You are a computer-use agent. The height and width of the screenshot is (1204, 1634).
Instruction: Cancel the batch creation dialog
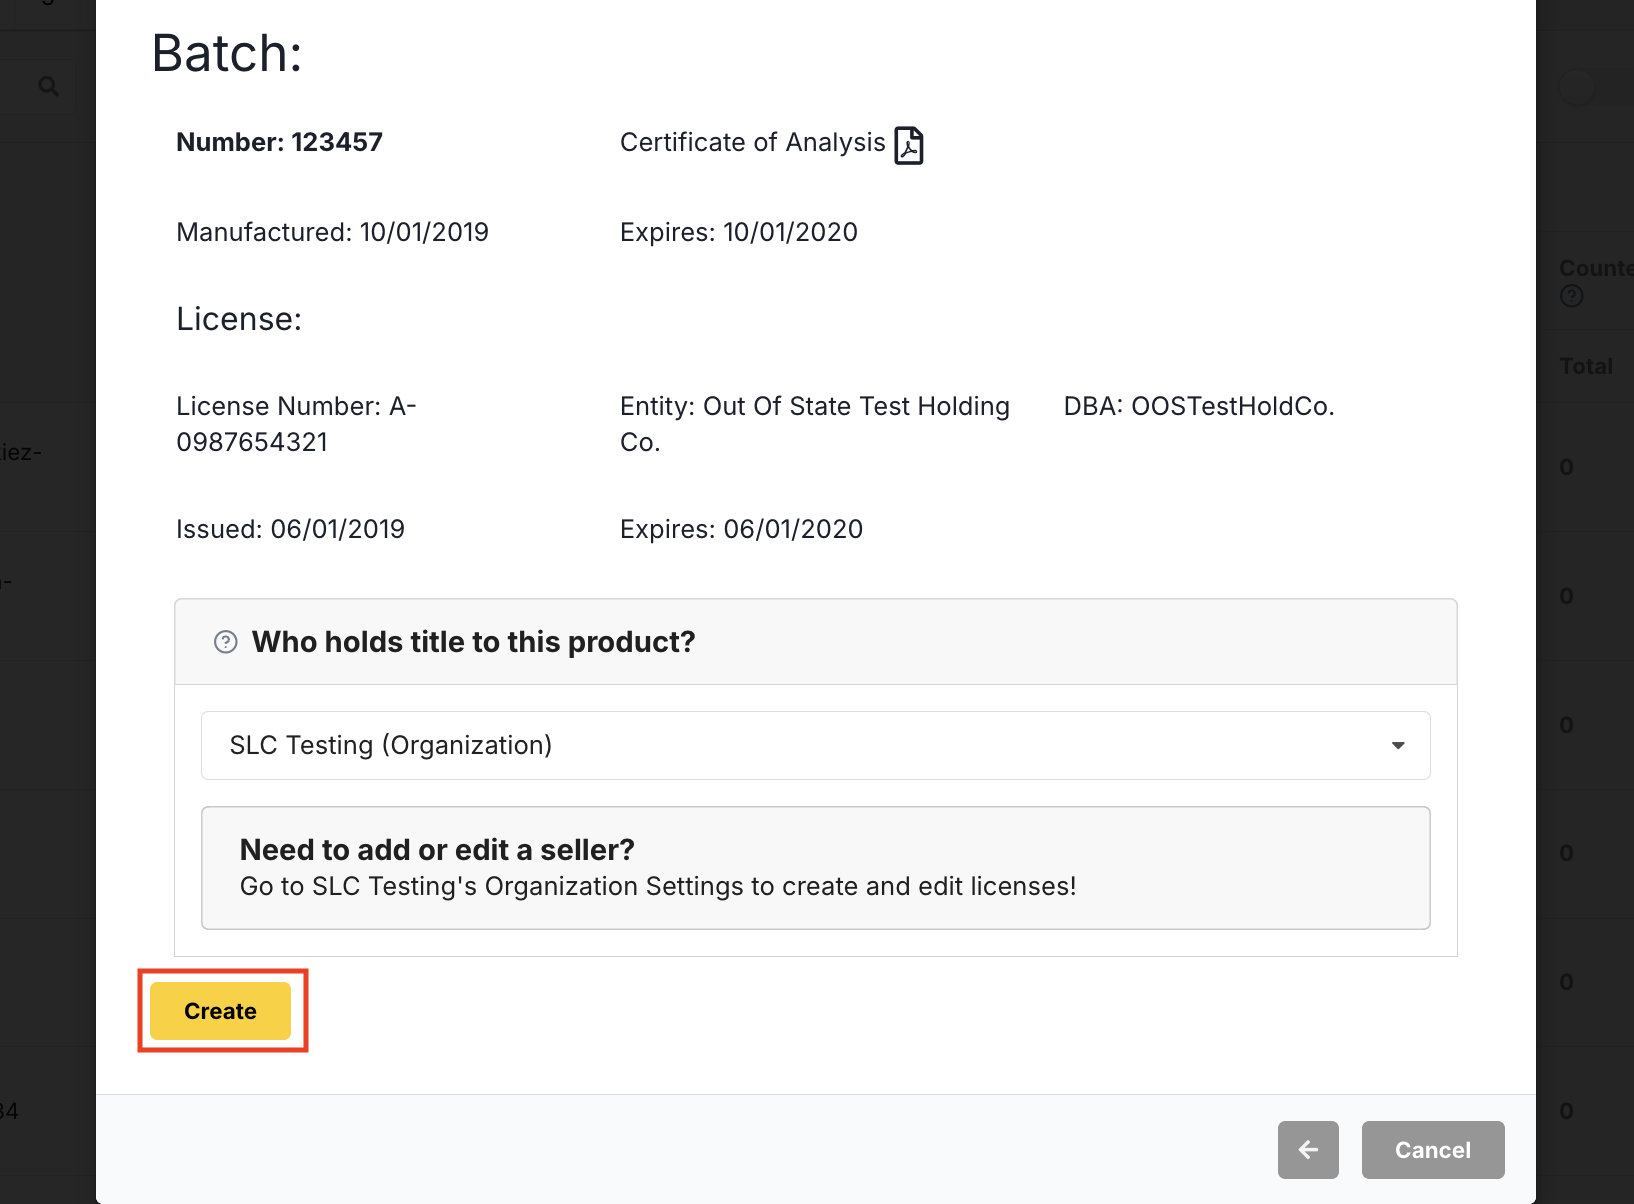pos(1432,1150)
